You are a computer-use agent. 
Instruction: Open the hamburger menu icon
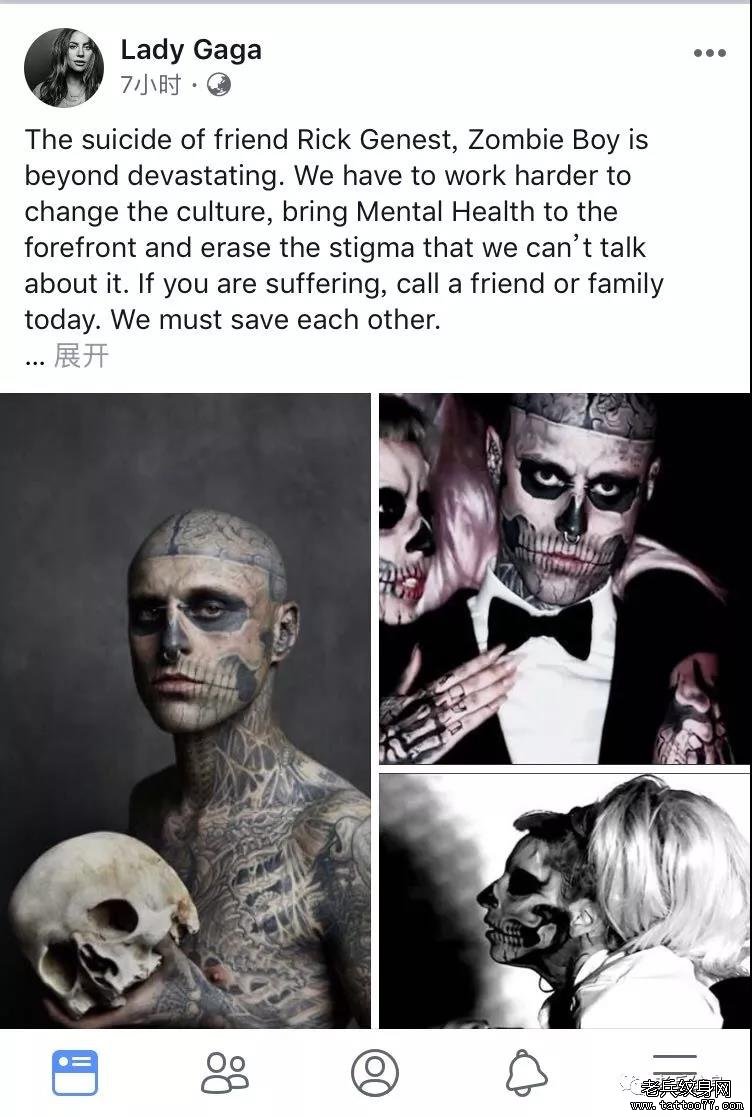[x=674, y=1066]
